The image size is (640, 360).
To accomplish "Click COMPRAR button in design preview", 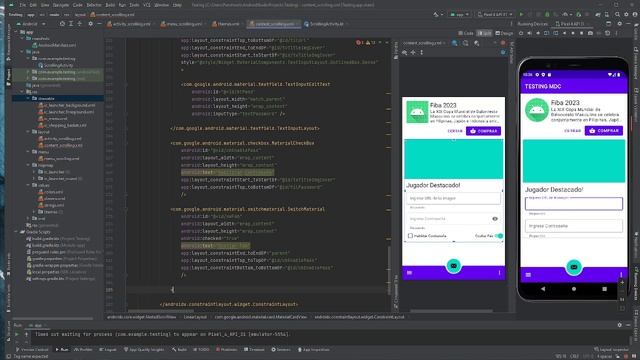I will point(483,131).
